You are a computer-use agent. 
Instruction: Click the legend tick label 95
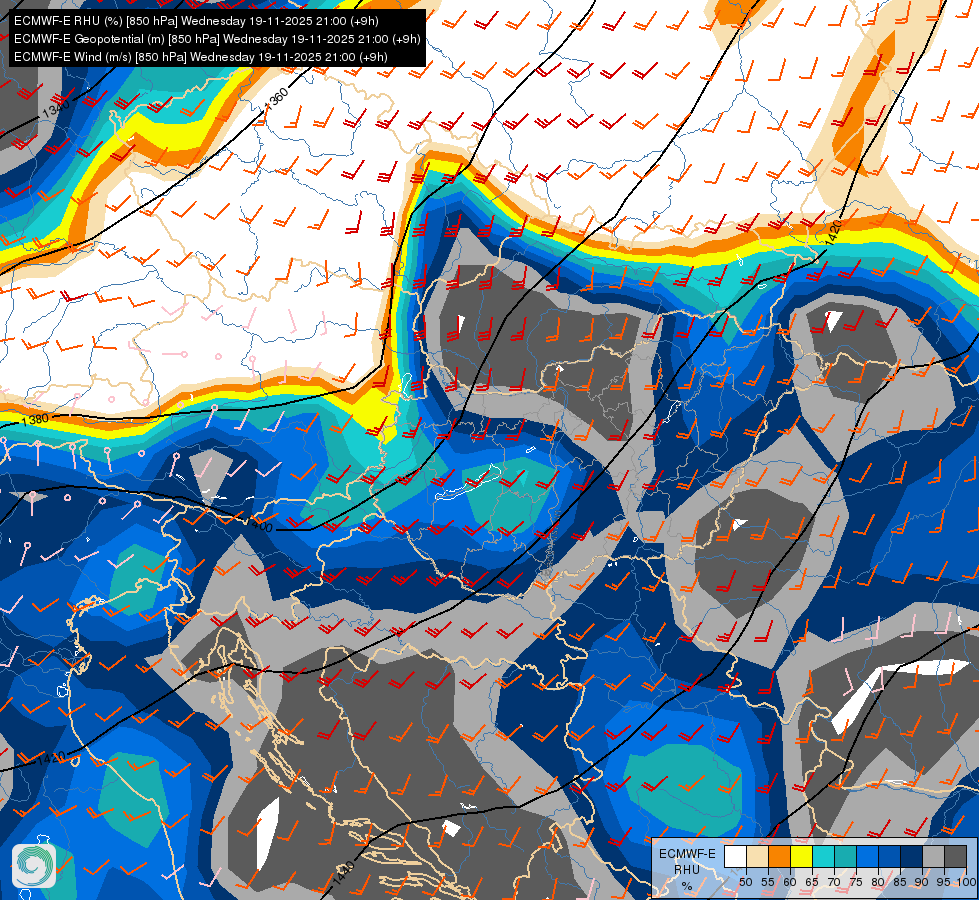(944, 883)
